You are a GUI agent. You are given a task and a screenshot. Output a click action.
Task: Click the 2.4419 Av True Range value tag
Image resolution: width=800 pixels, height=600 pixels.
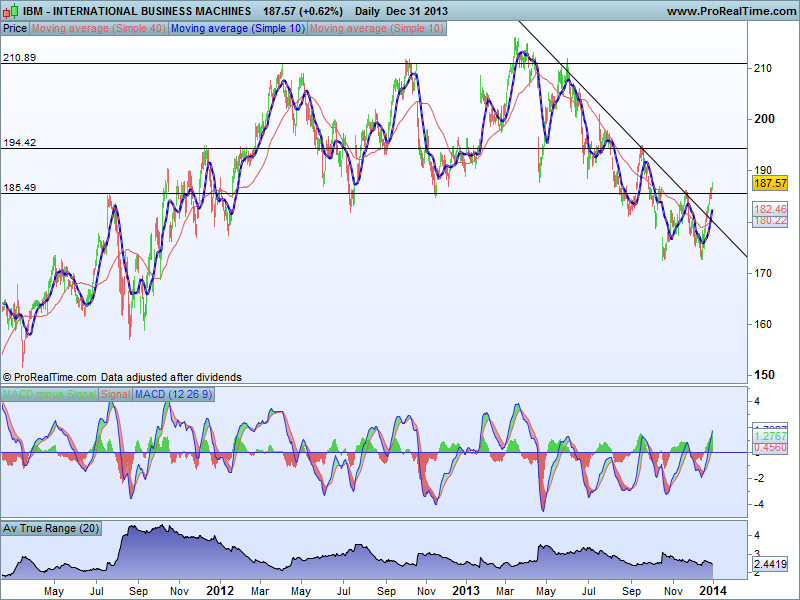[x=770, y=564]
